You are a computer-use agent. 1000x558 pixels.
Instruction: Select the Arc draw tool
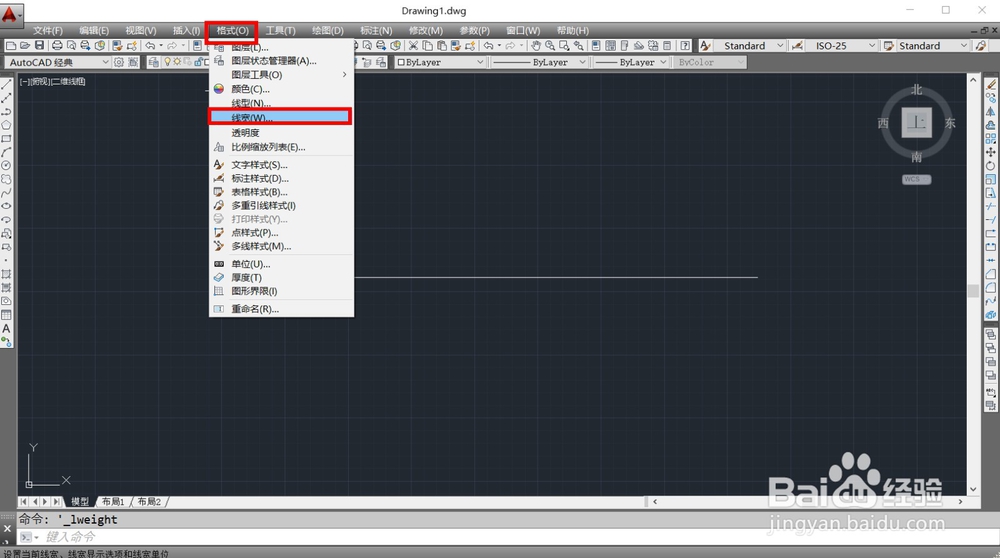click(x=6, y=152)
